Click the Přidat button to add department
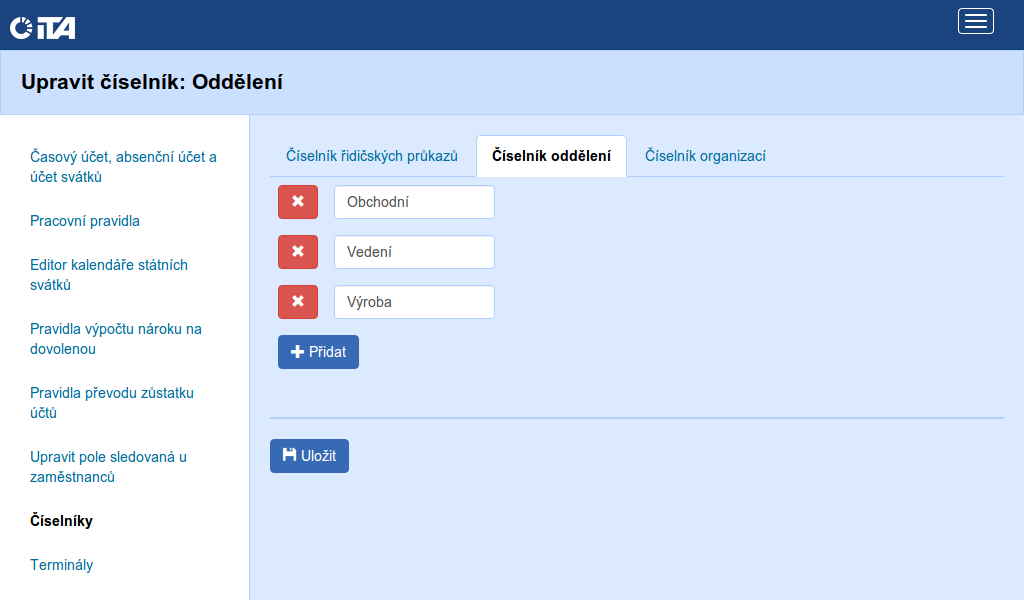This screenshot has width=1024, height=600. [318, 352]
